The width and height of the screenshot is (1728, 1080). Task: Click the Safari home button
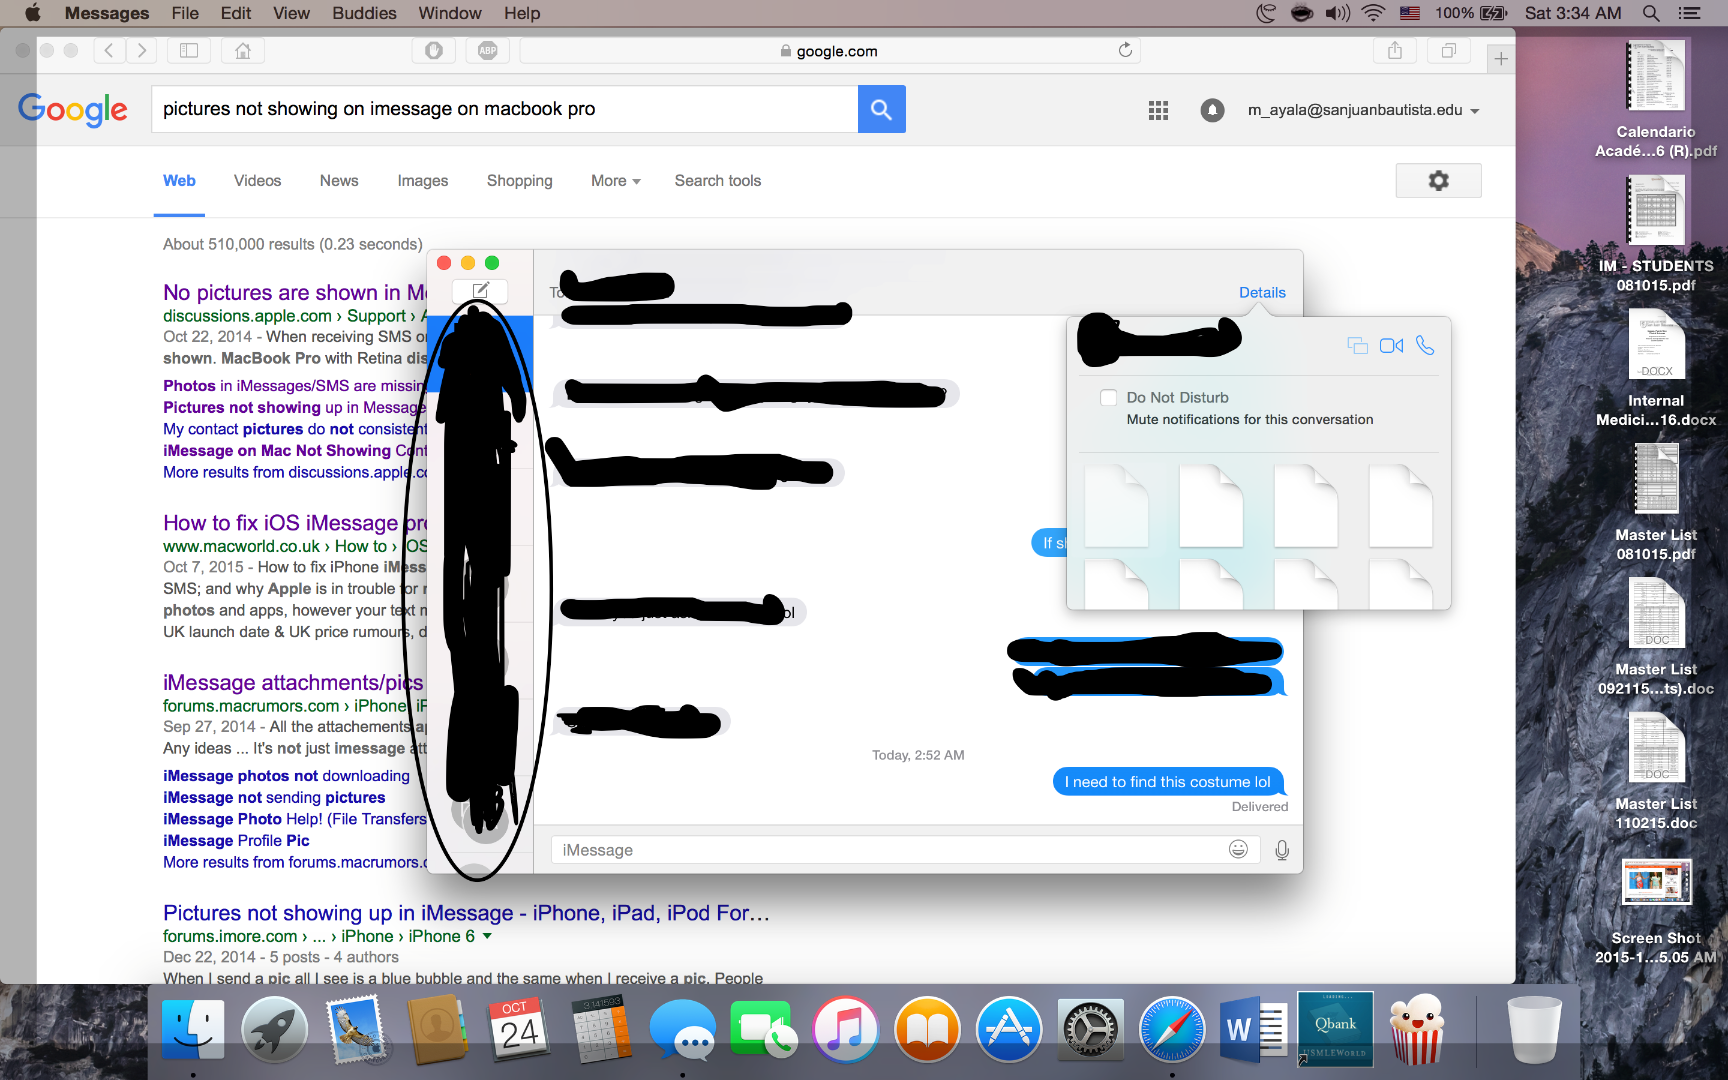click(x=243, y=50)
